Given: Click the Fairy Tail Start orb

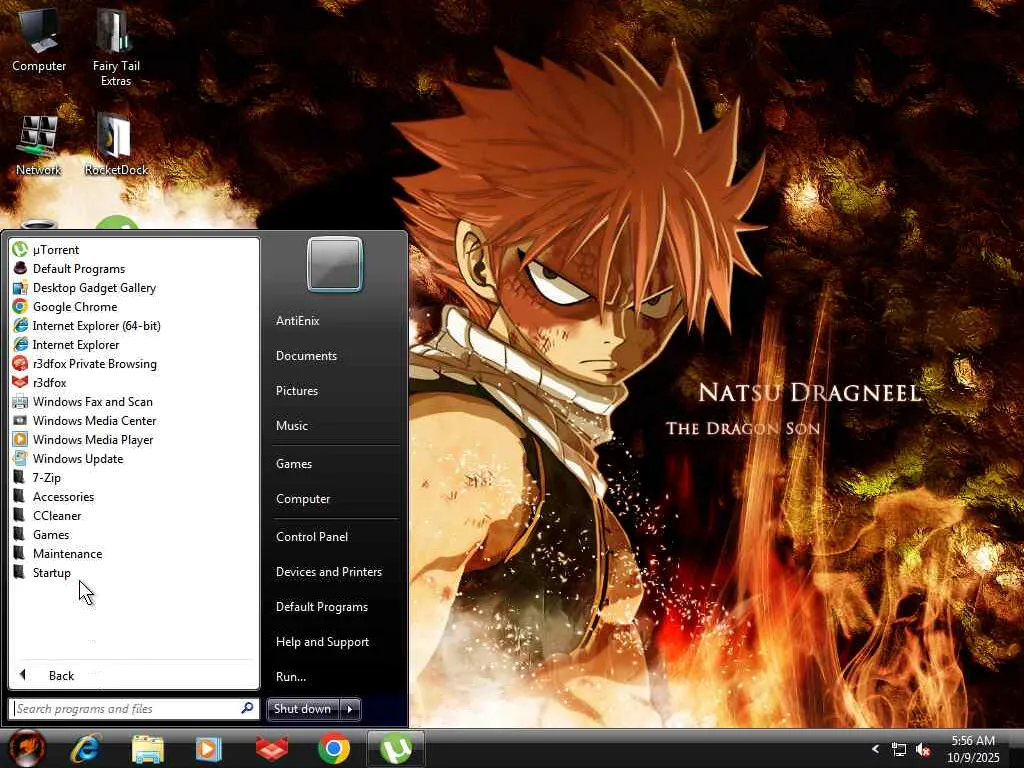Looking at the screenshot, I should 26,748.
